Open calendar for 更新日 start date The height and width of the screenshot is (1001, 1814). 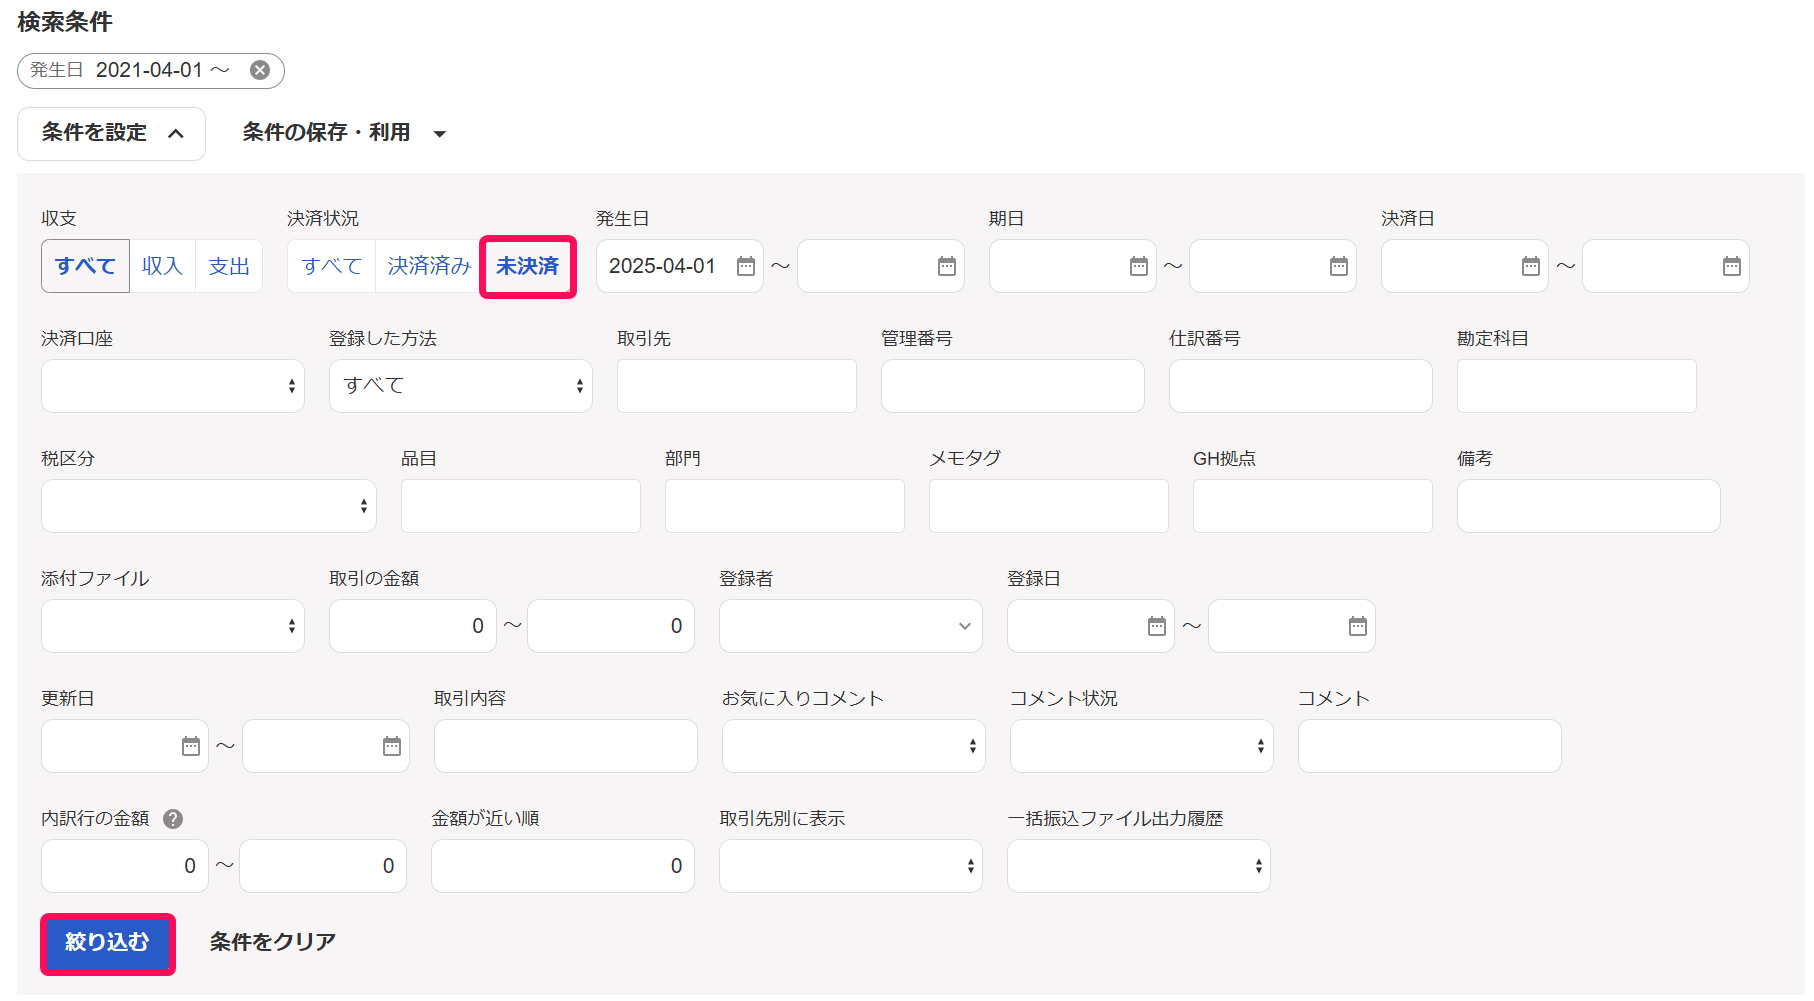[x=191, y=746]
